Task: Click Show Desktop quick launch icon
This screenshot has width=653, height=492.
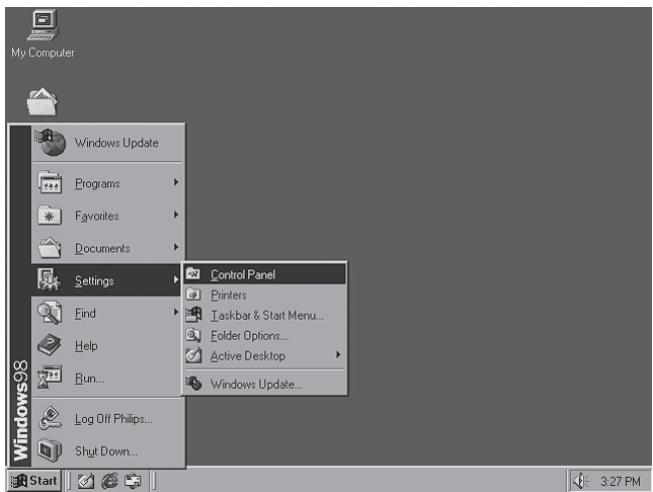Action: 86,481
